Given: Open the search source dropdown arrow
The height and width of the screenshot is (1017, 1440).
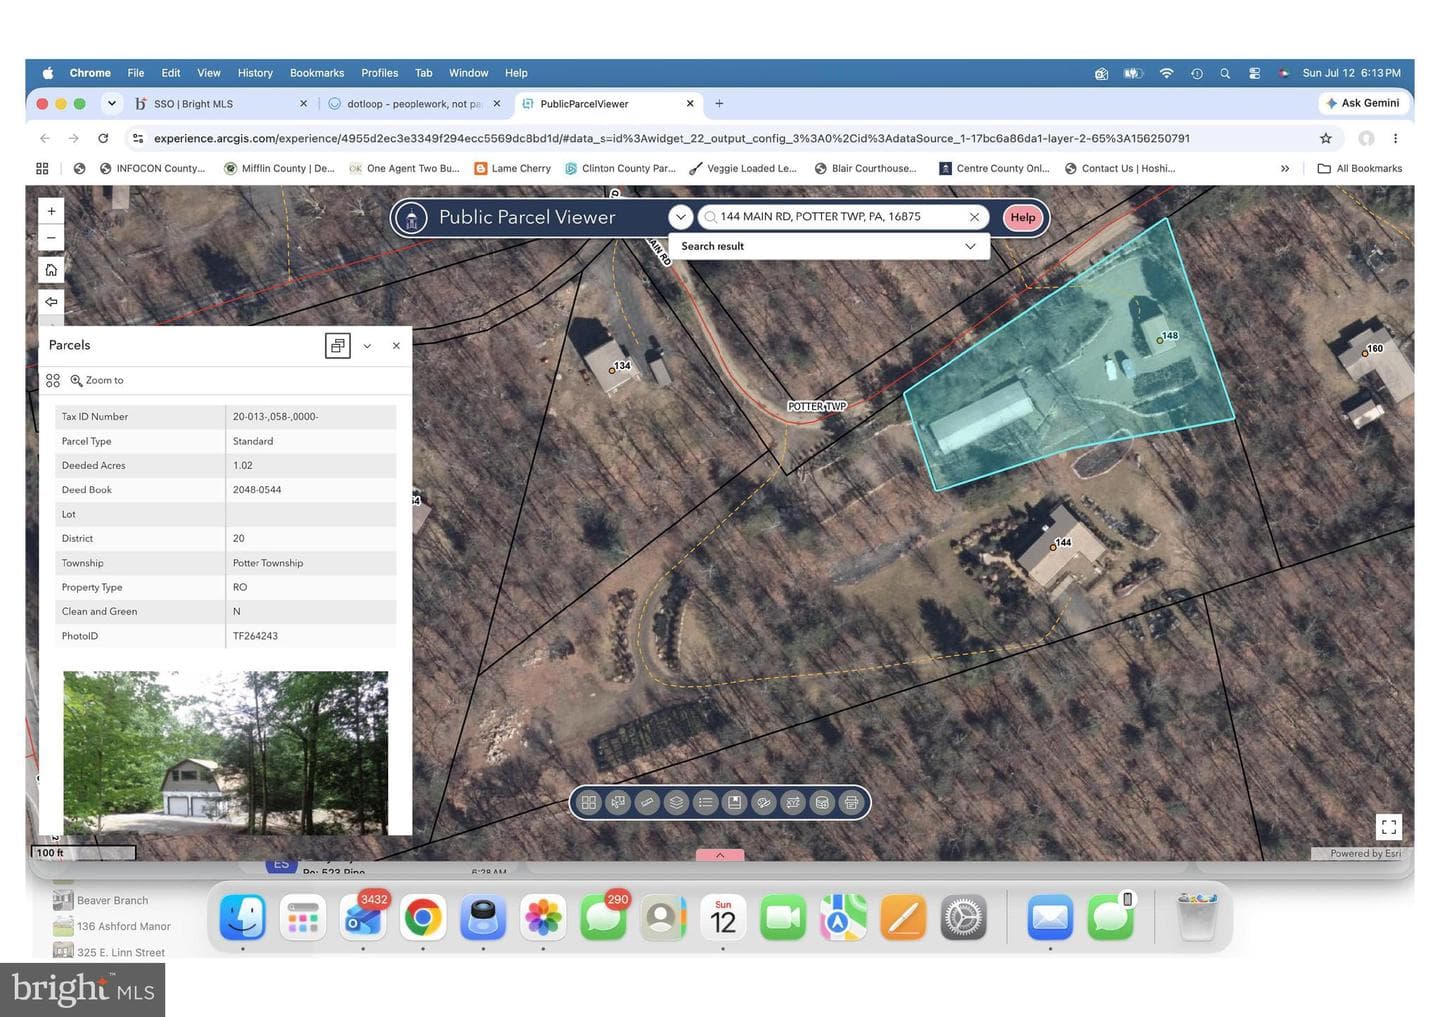Looking at the screenshot, I should (x=680, y=217).
